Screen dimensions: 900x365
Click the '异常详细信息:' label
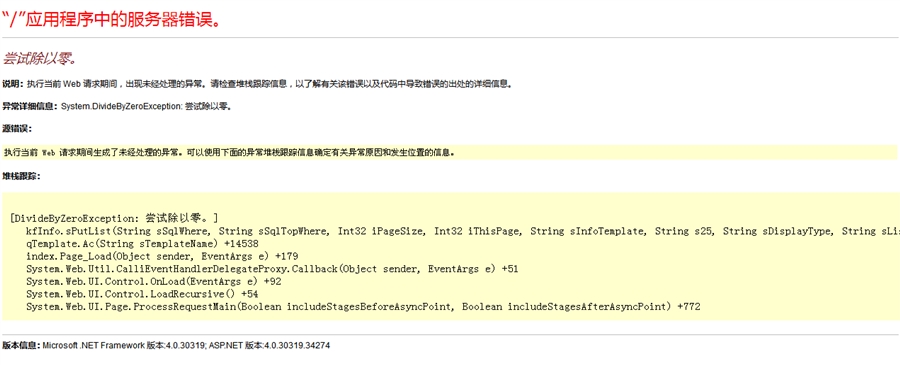(30, 107)
